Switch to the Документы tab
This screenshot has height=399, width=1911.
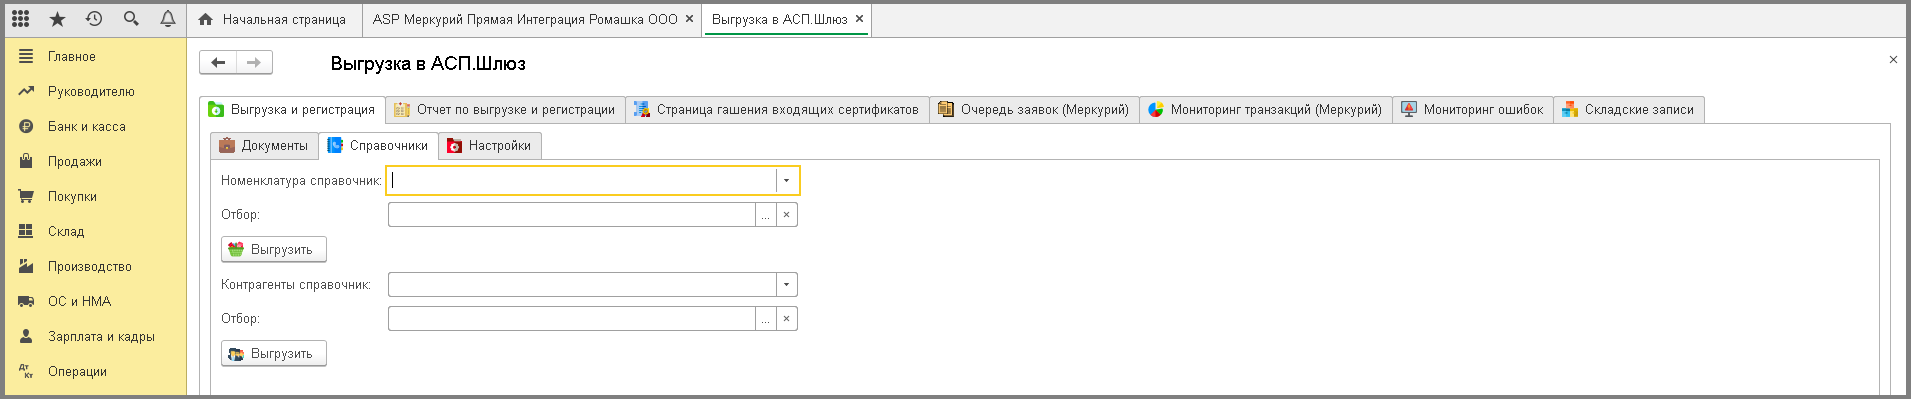tap(264, 146)
